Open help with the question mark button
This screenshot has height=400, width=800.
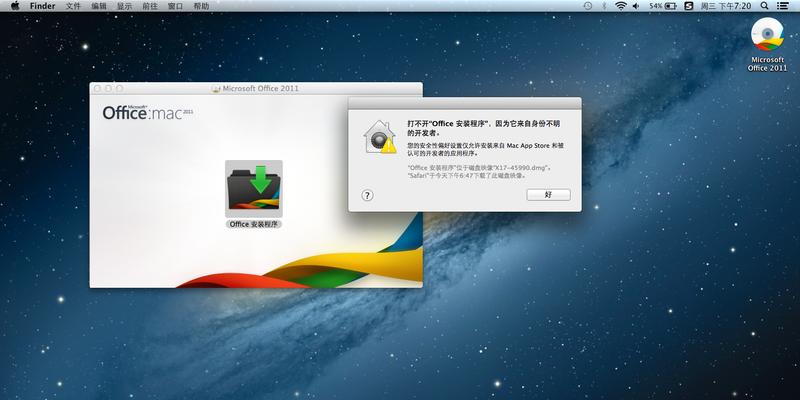click(367, 195)
